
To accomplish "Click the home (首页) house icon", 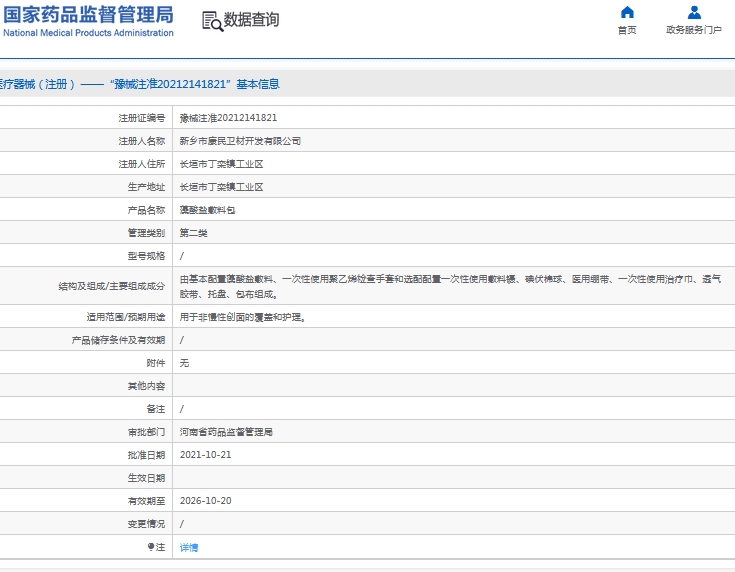I will (627, 12).
